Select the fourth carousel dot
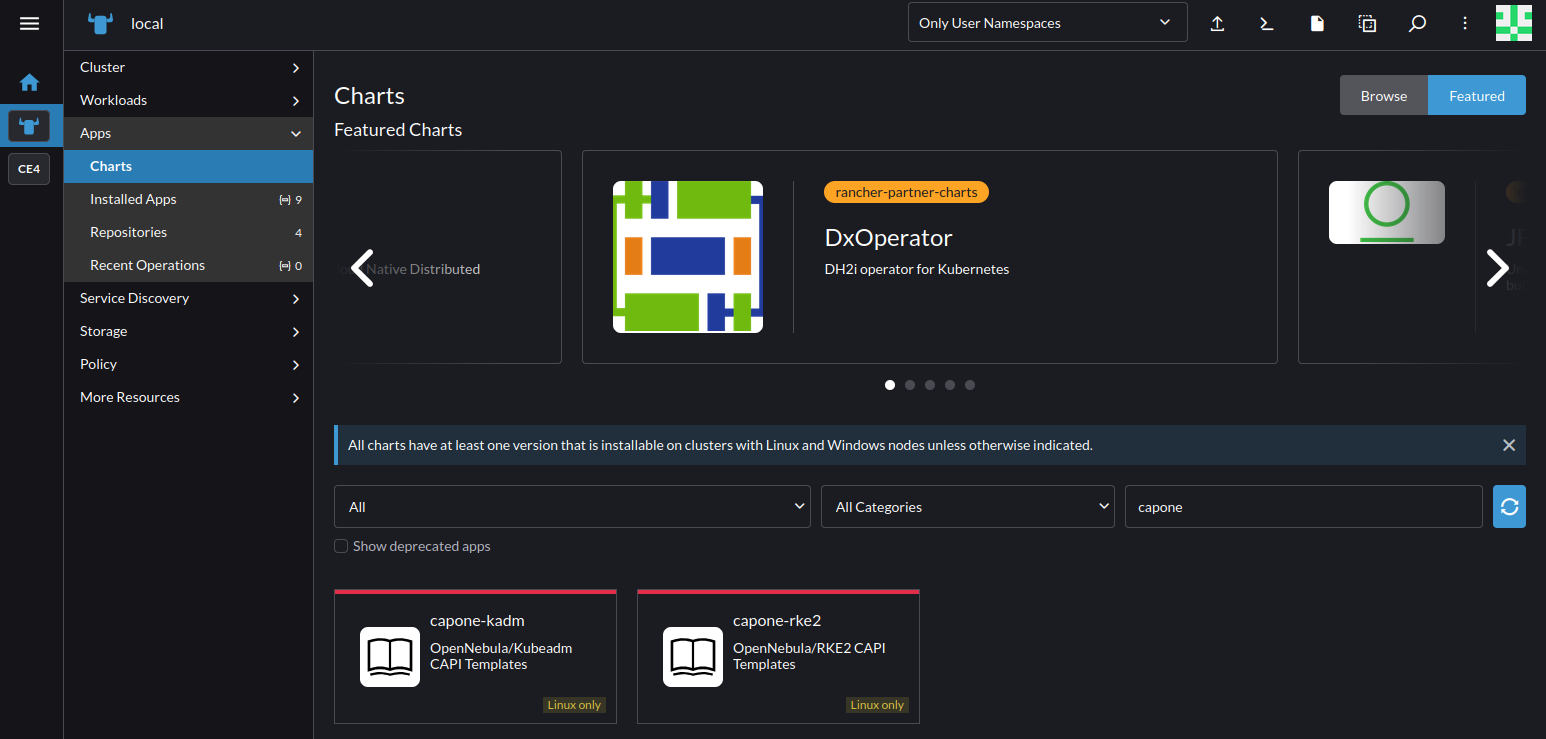The image size is (1546, 739). (950, 385)
